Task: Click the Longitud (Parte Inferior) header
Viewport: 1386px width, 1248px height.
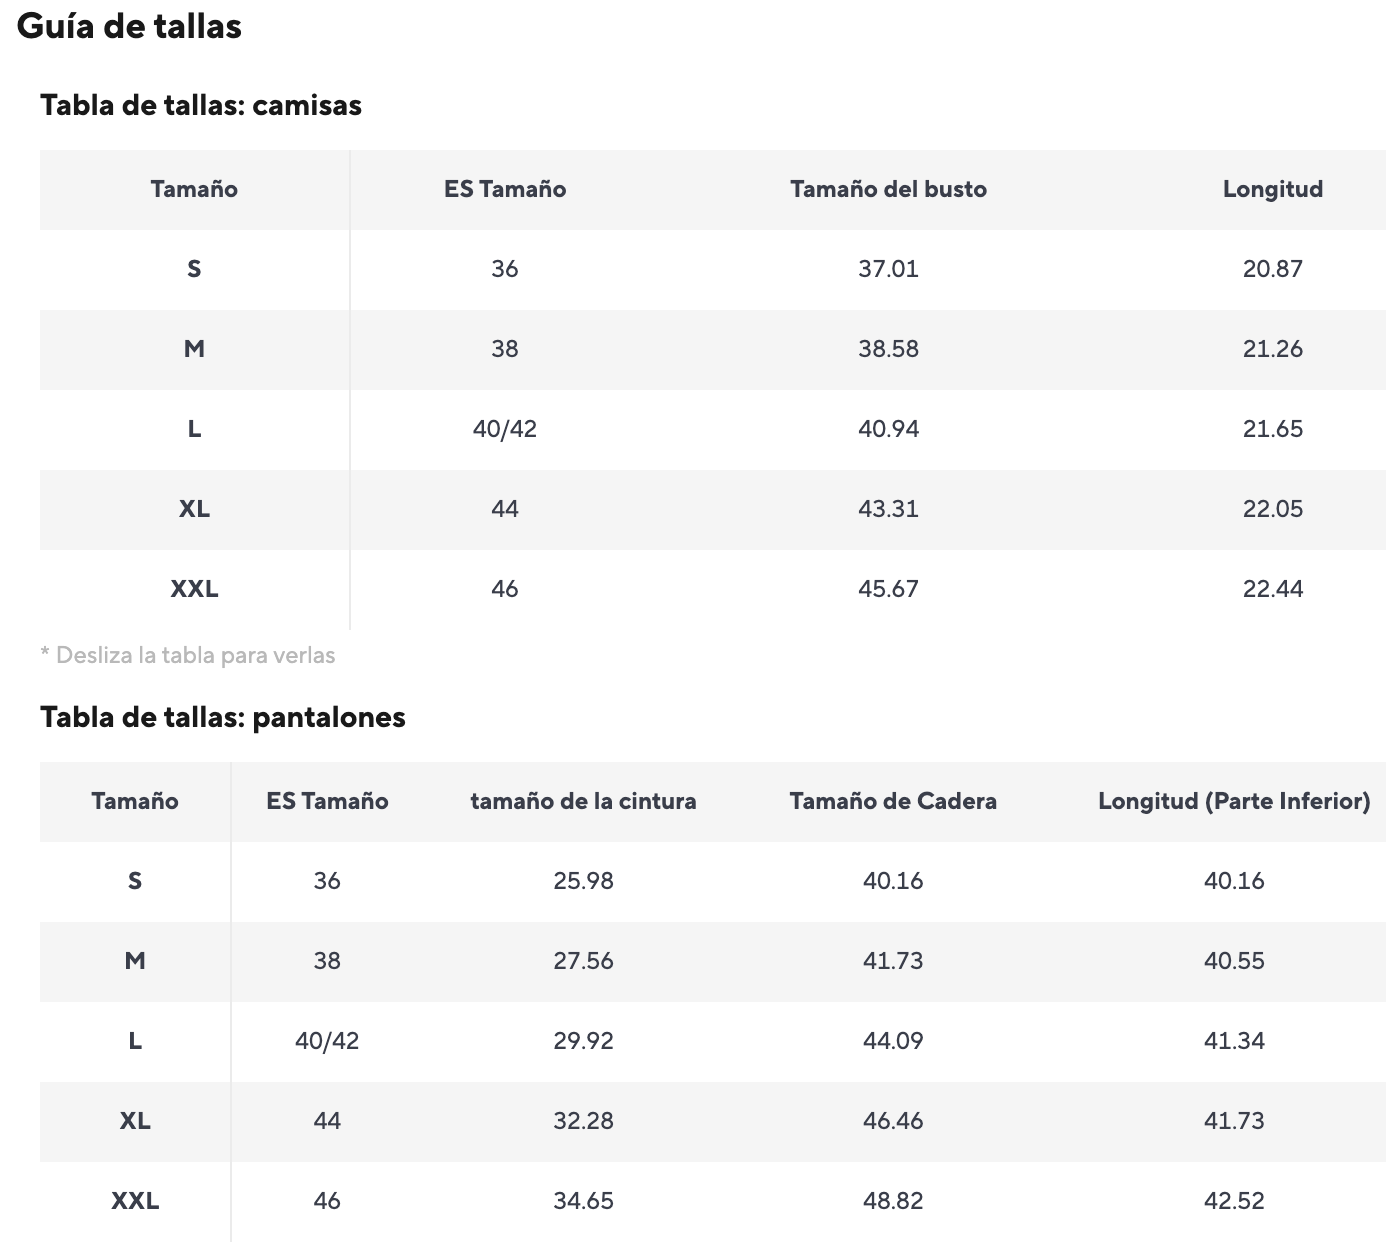Action: point(1234,801)
